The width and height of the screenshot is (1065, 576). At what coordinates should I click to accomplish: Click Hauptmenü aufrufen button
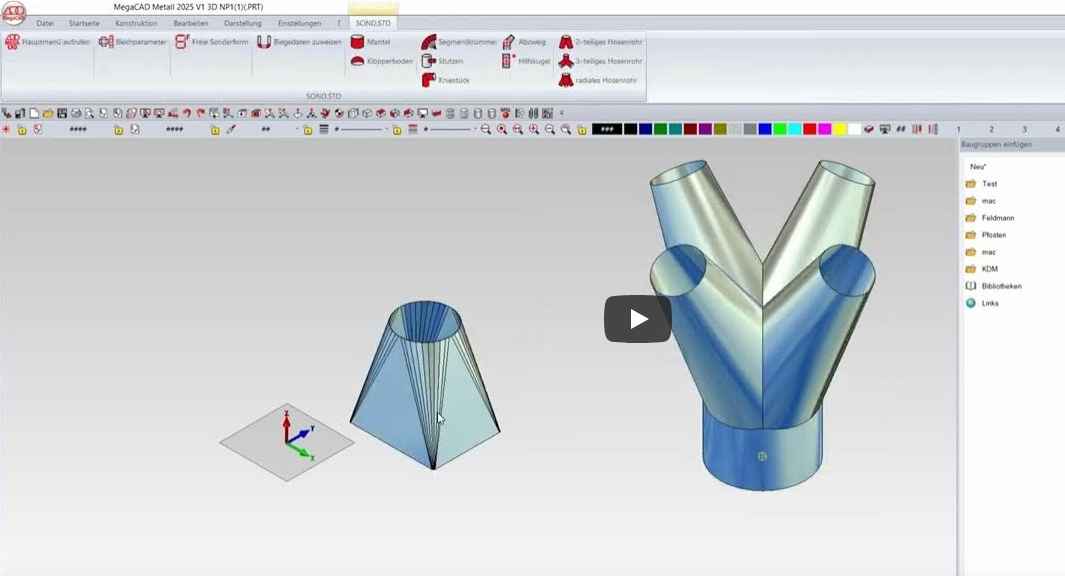click(x=48, y=42)
